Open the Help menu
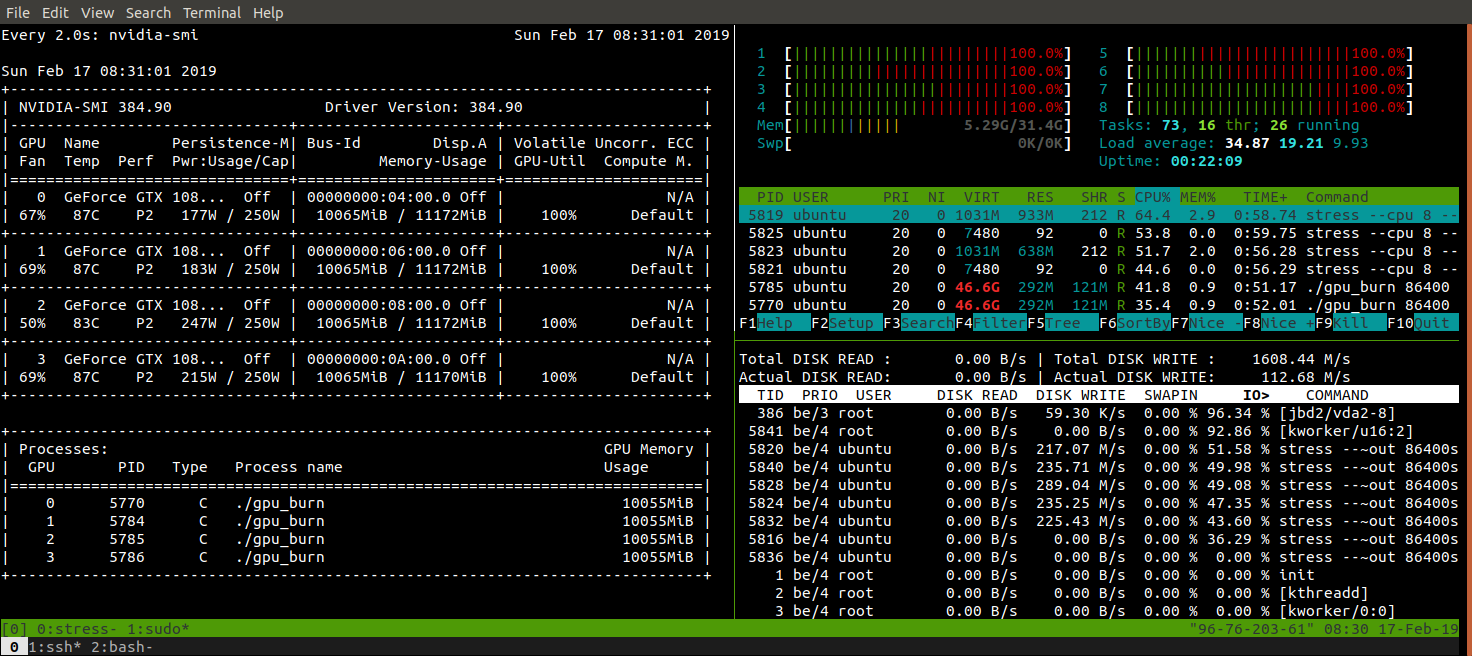1472x656 pixels. point(267,12)
